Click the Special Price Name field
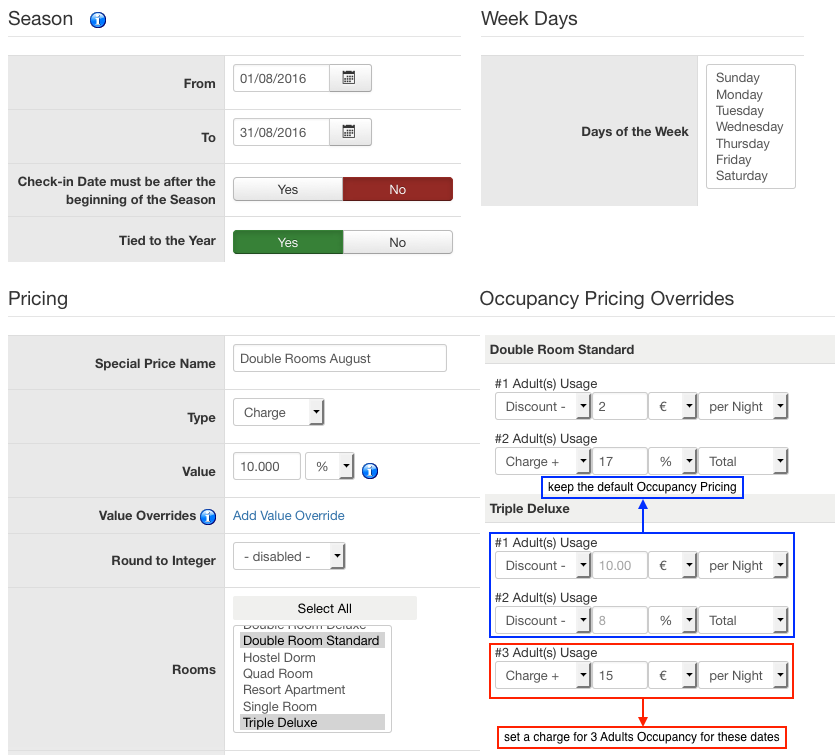This screenshot has height=755, width=835. [340, 358]
